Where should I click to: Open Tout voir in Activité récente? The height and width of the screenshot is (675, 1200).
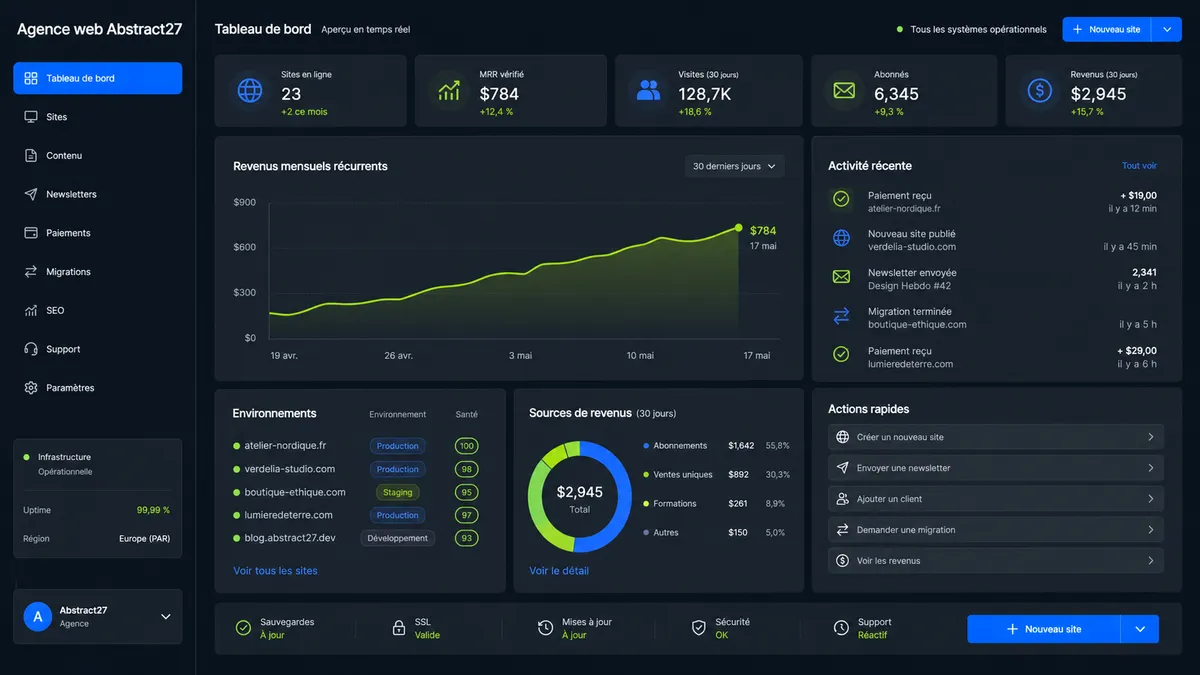point(1139,166)
